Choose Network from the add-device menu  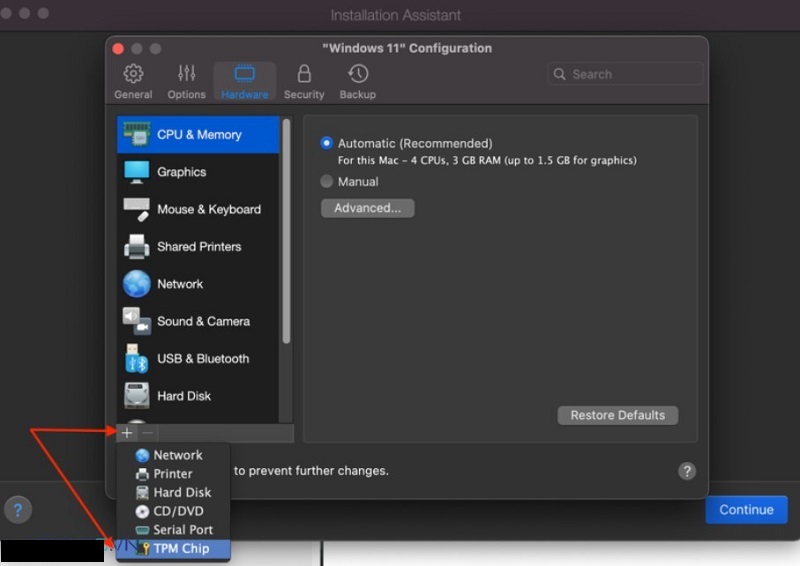click(173, 455)
